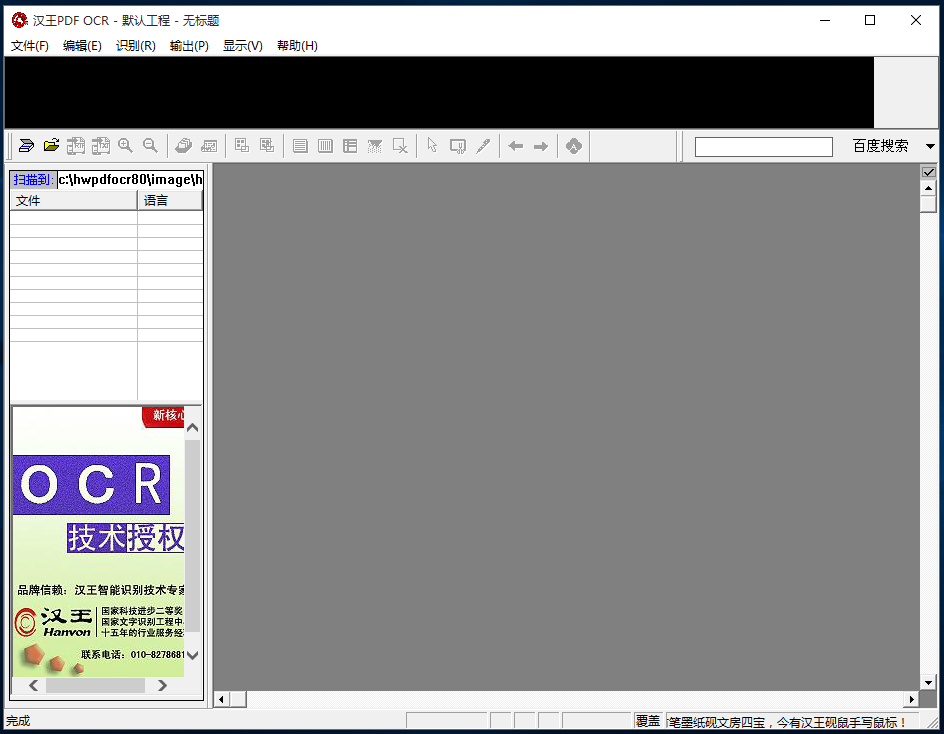Go to previous page with left arrow
Screen dimensions: 944x734
click(516, 146)
